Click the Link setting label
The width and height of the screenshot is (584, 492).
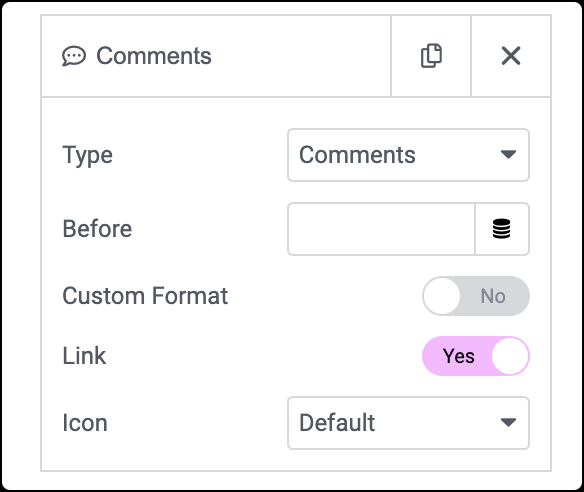[x=84, y=356]
